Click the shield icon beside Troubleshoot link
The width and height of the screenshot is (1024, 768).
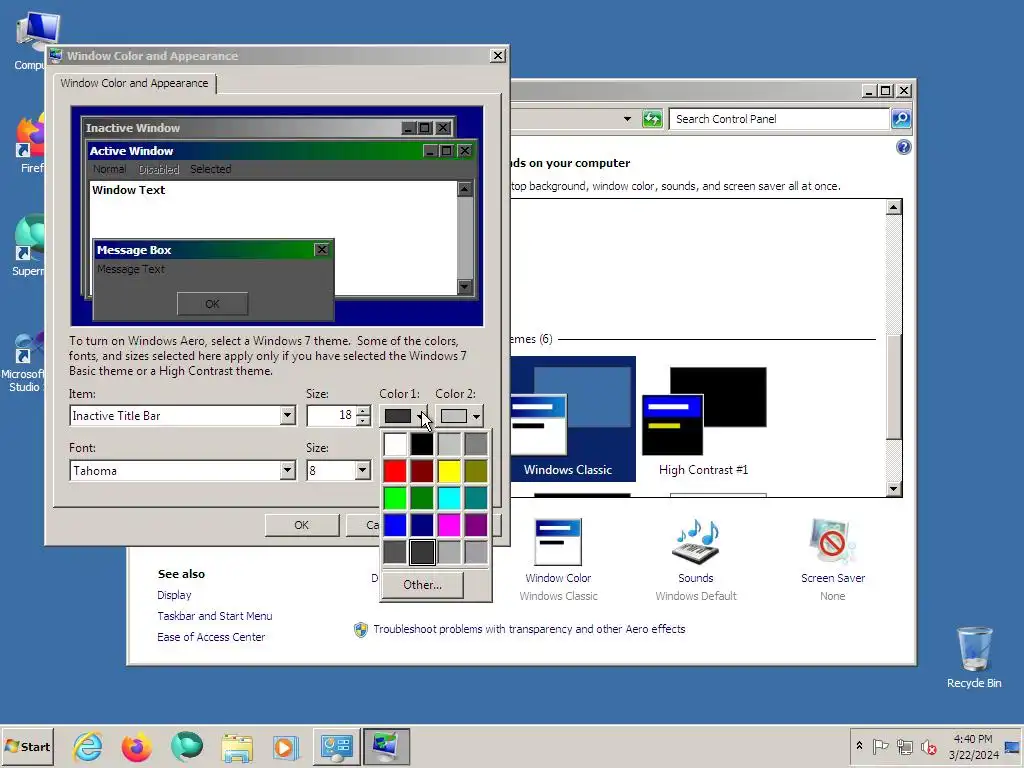coord(360,630)
